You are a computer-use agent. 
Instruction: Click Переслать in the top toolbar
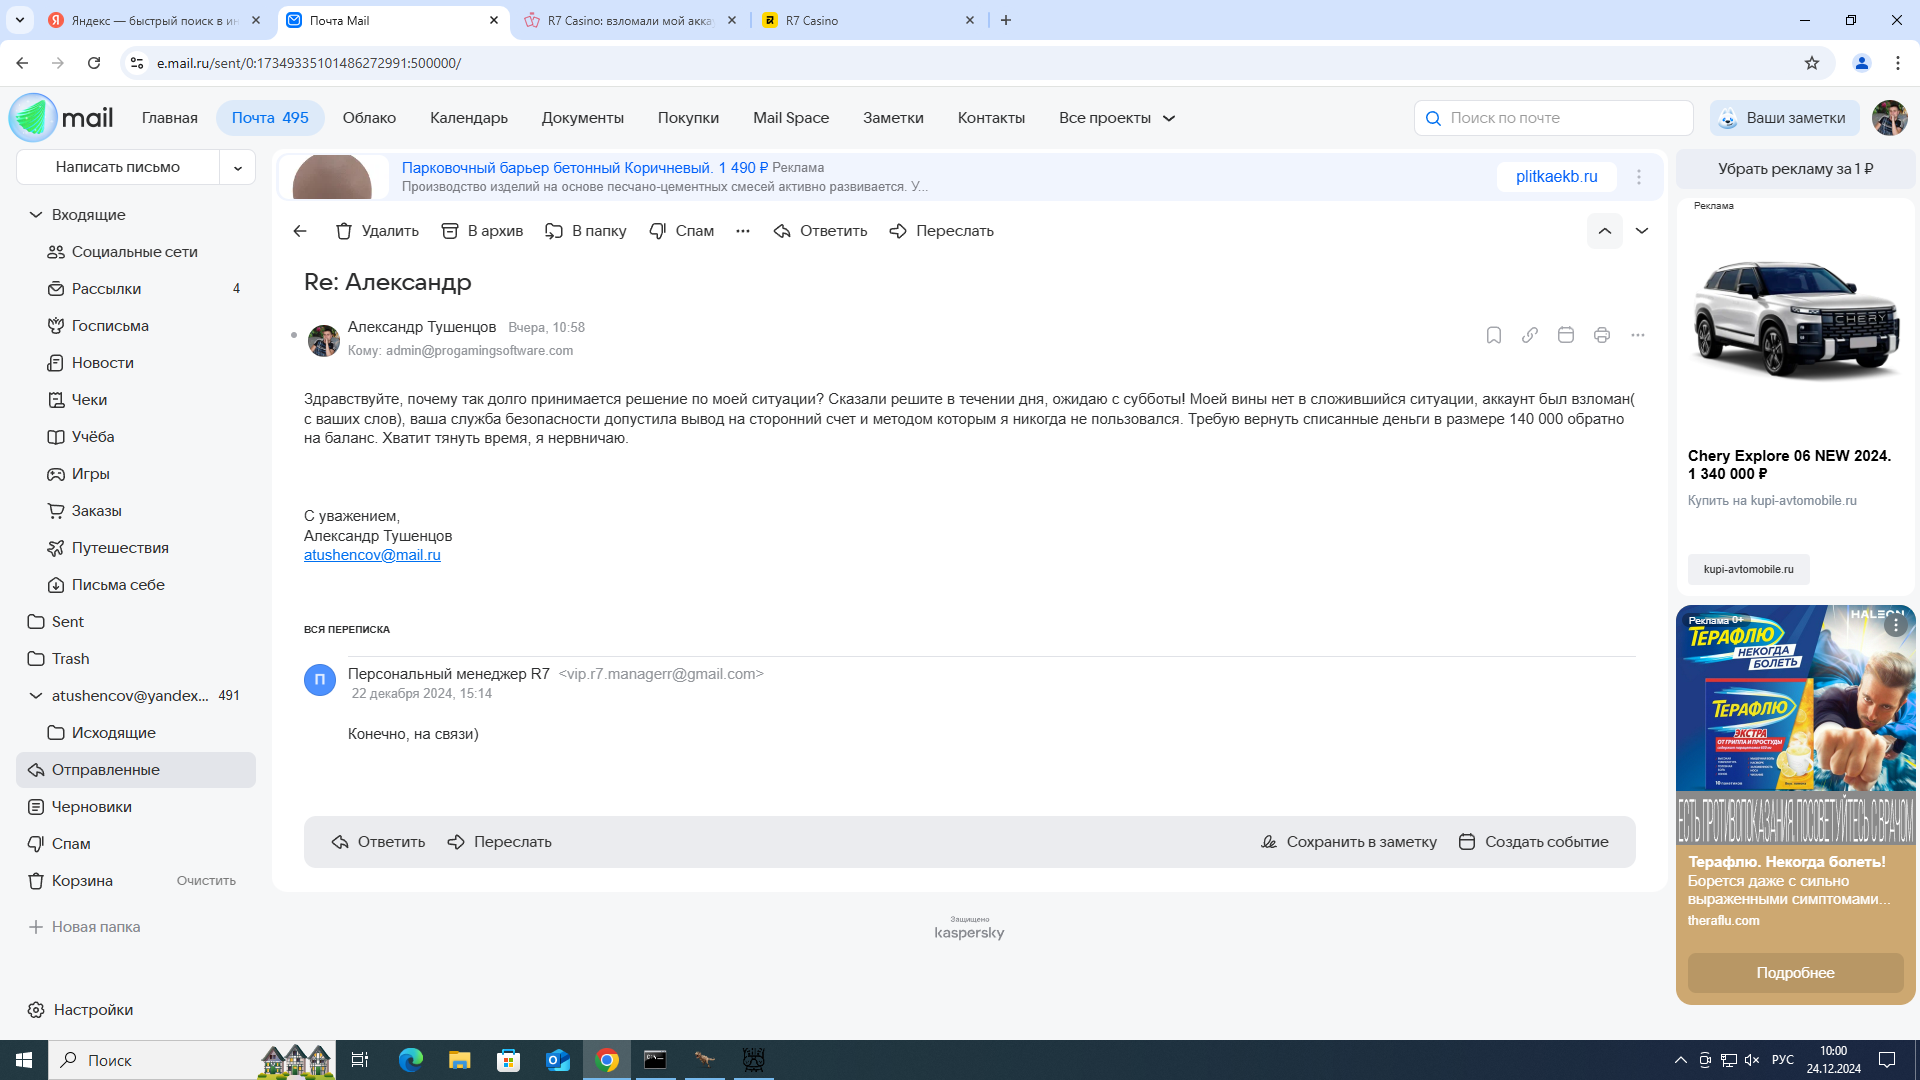[x=942, y=231]
